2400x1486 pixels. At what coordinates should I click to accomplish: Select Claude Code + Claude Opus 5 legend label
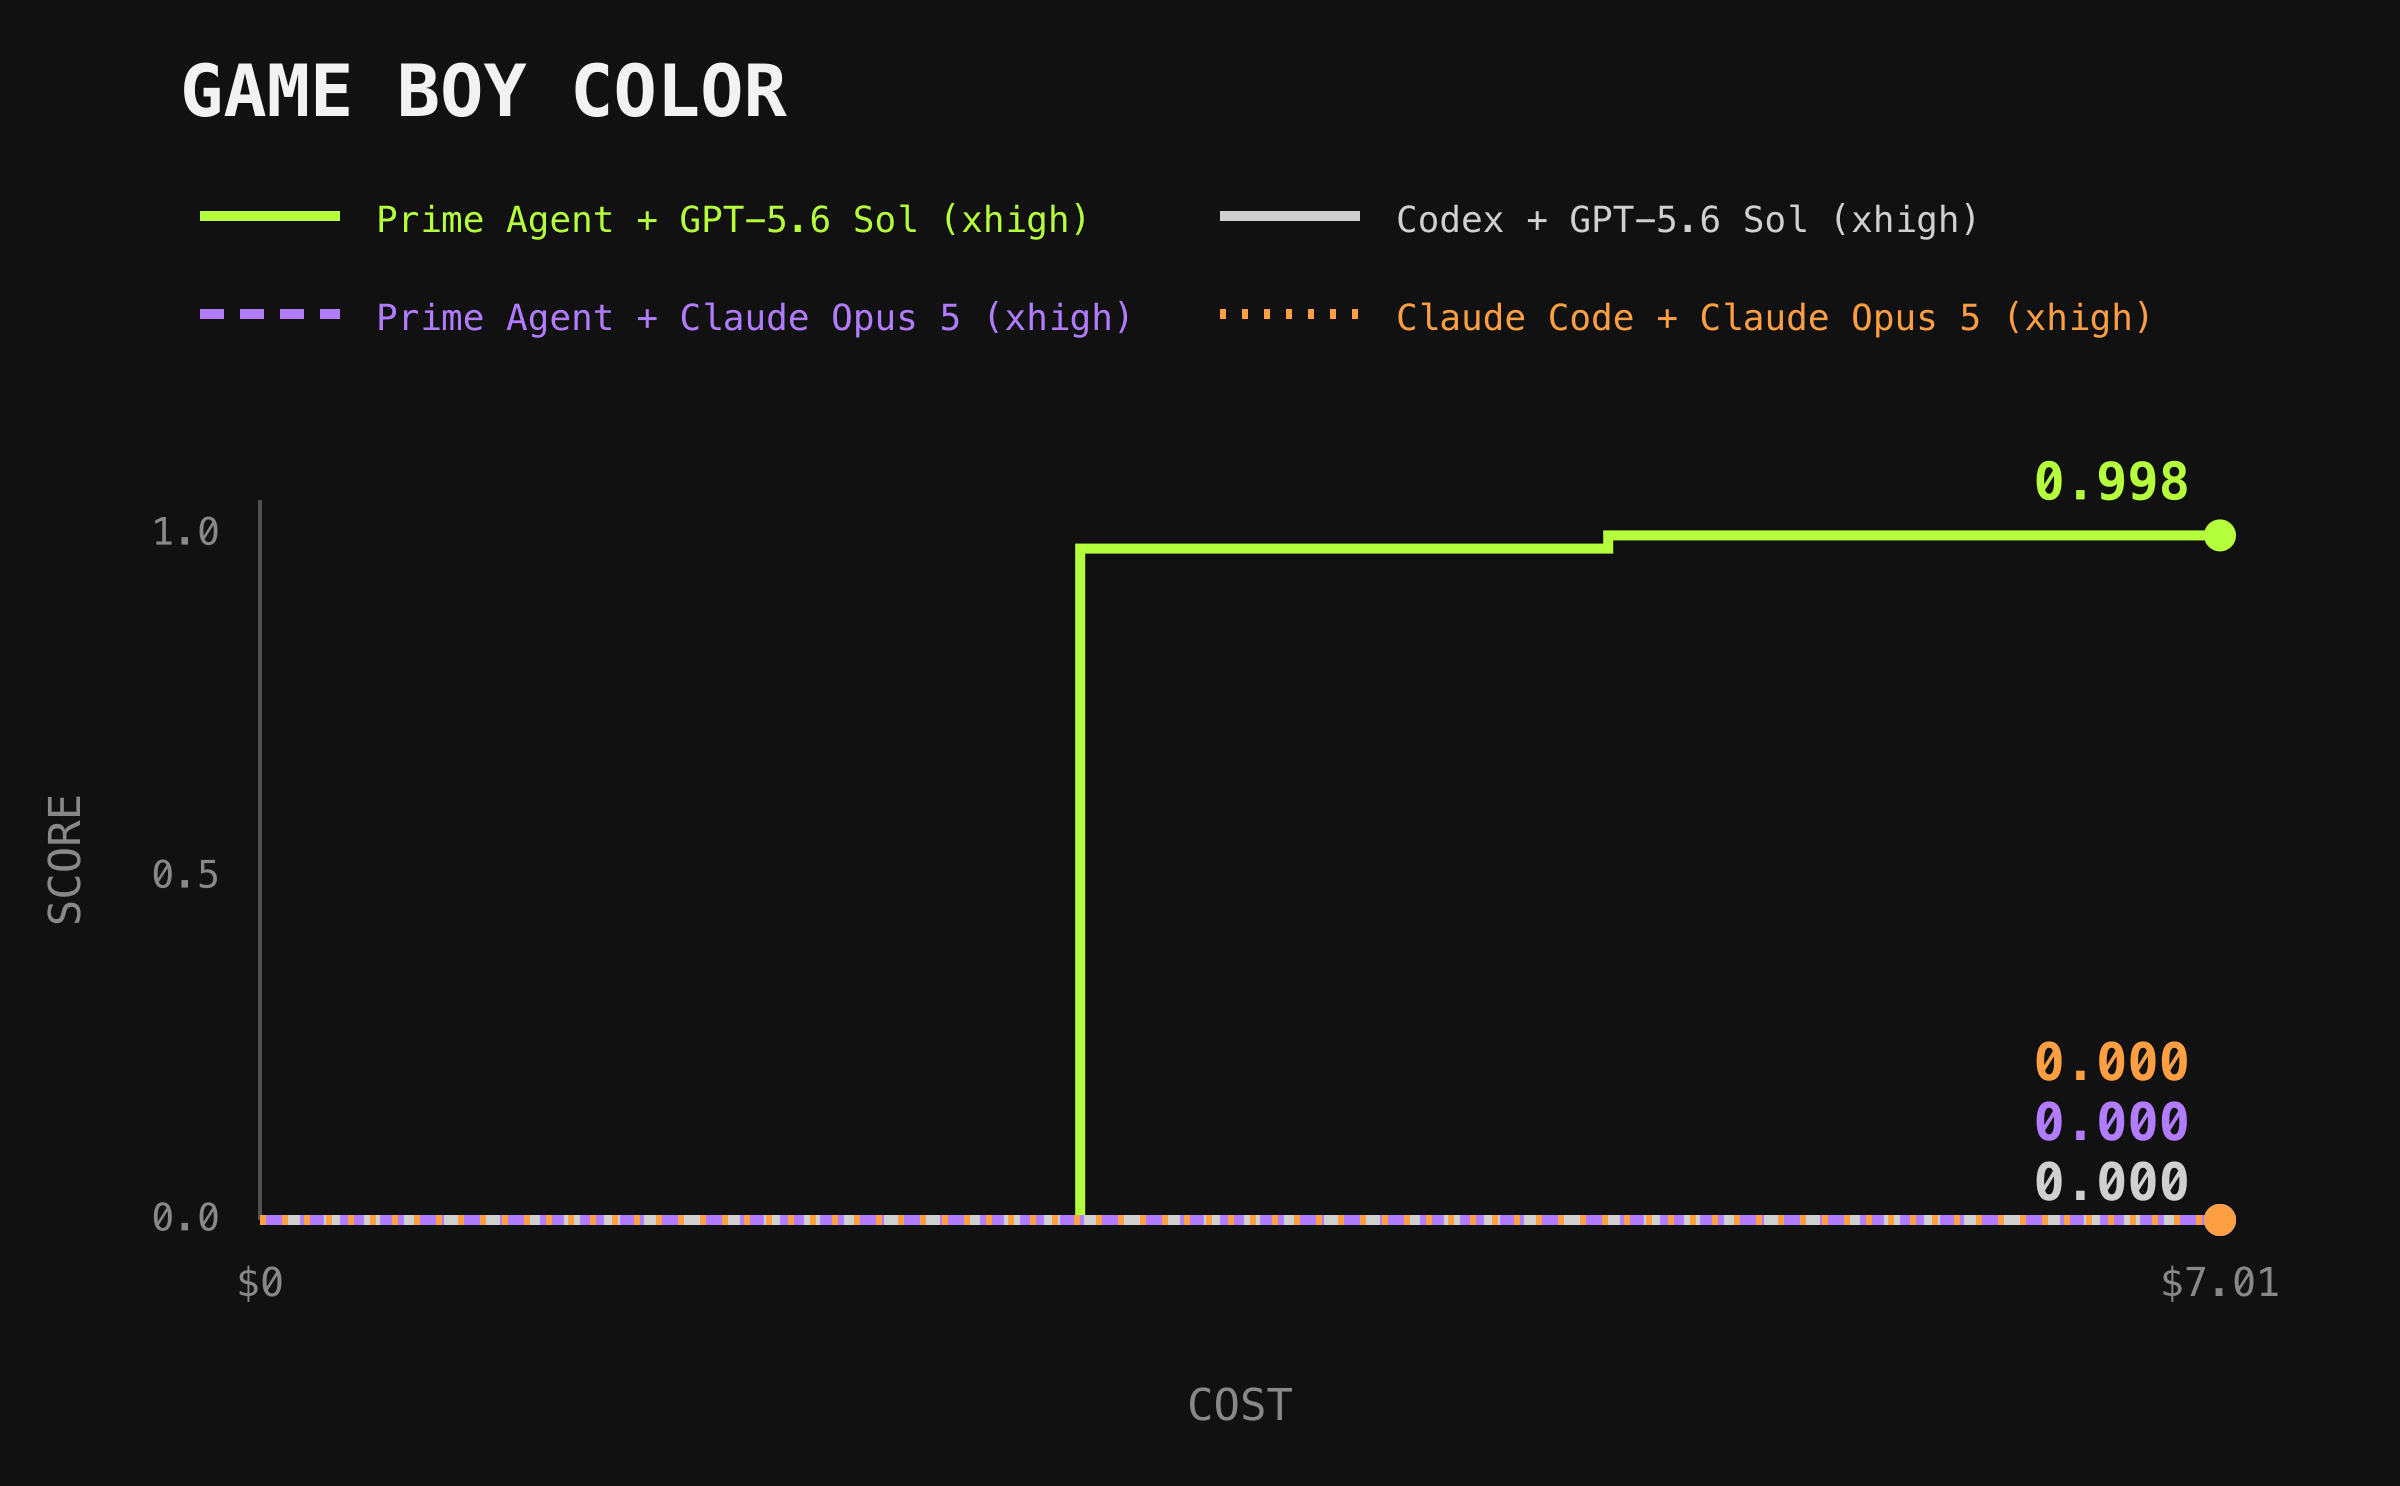point(1774,318)
